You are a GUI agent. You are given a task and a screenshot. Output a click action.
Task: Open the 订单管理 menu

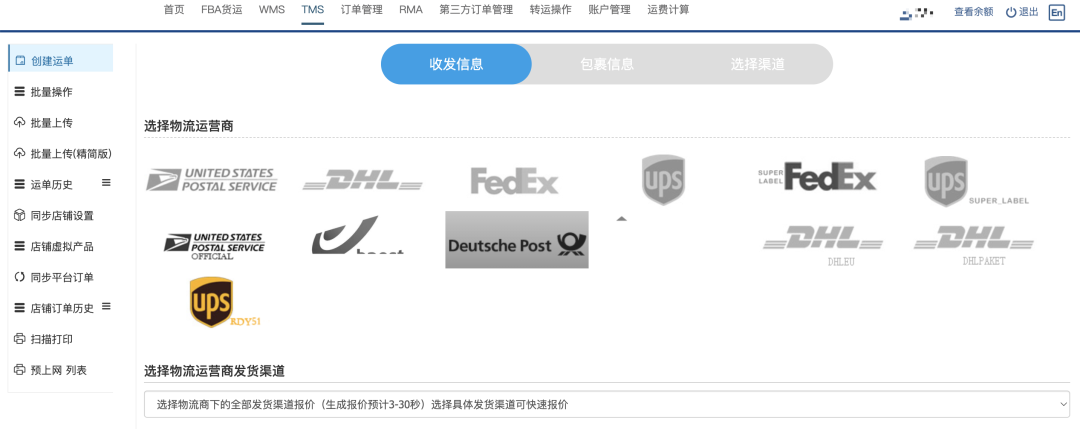pyautogui.click(x=362, y=10)
